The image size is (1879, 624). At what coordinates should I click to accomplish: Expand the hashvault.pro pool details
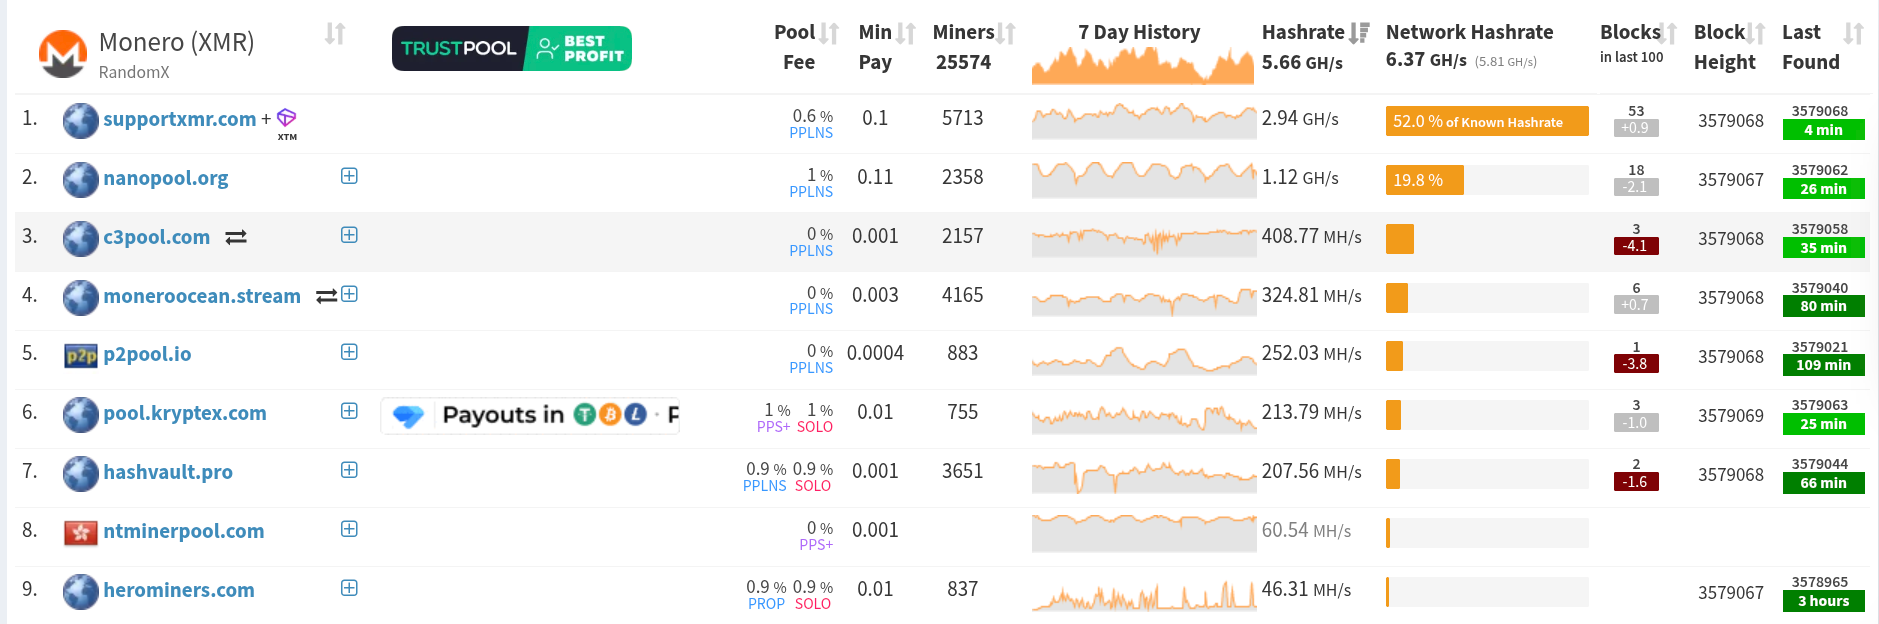349,470
